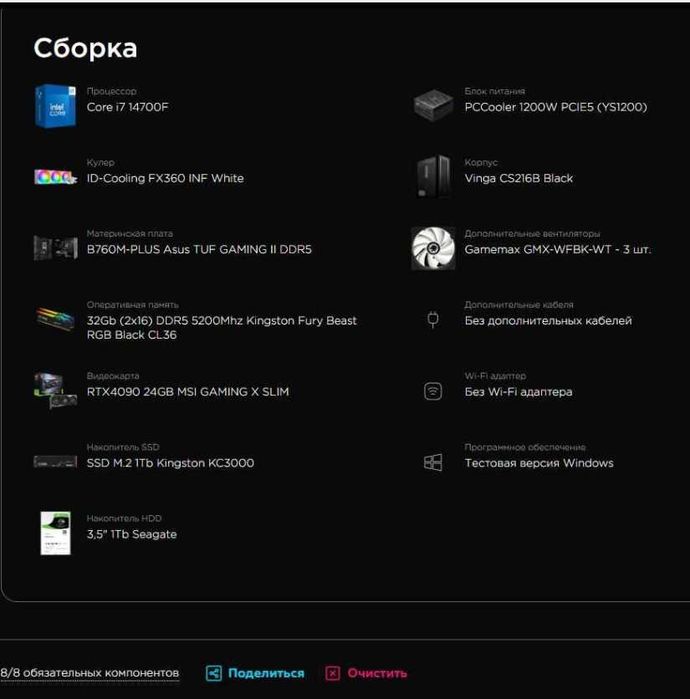Select B760M-PLUS Asus TUF GAMING II DDR5
Screen dimensions: 690x699
coord(199,249)
